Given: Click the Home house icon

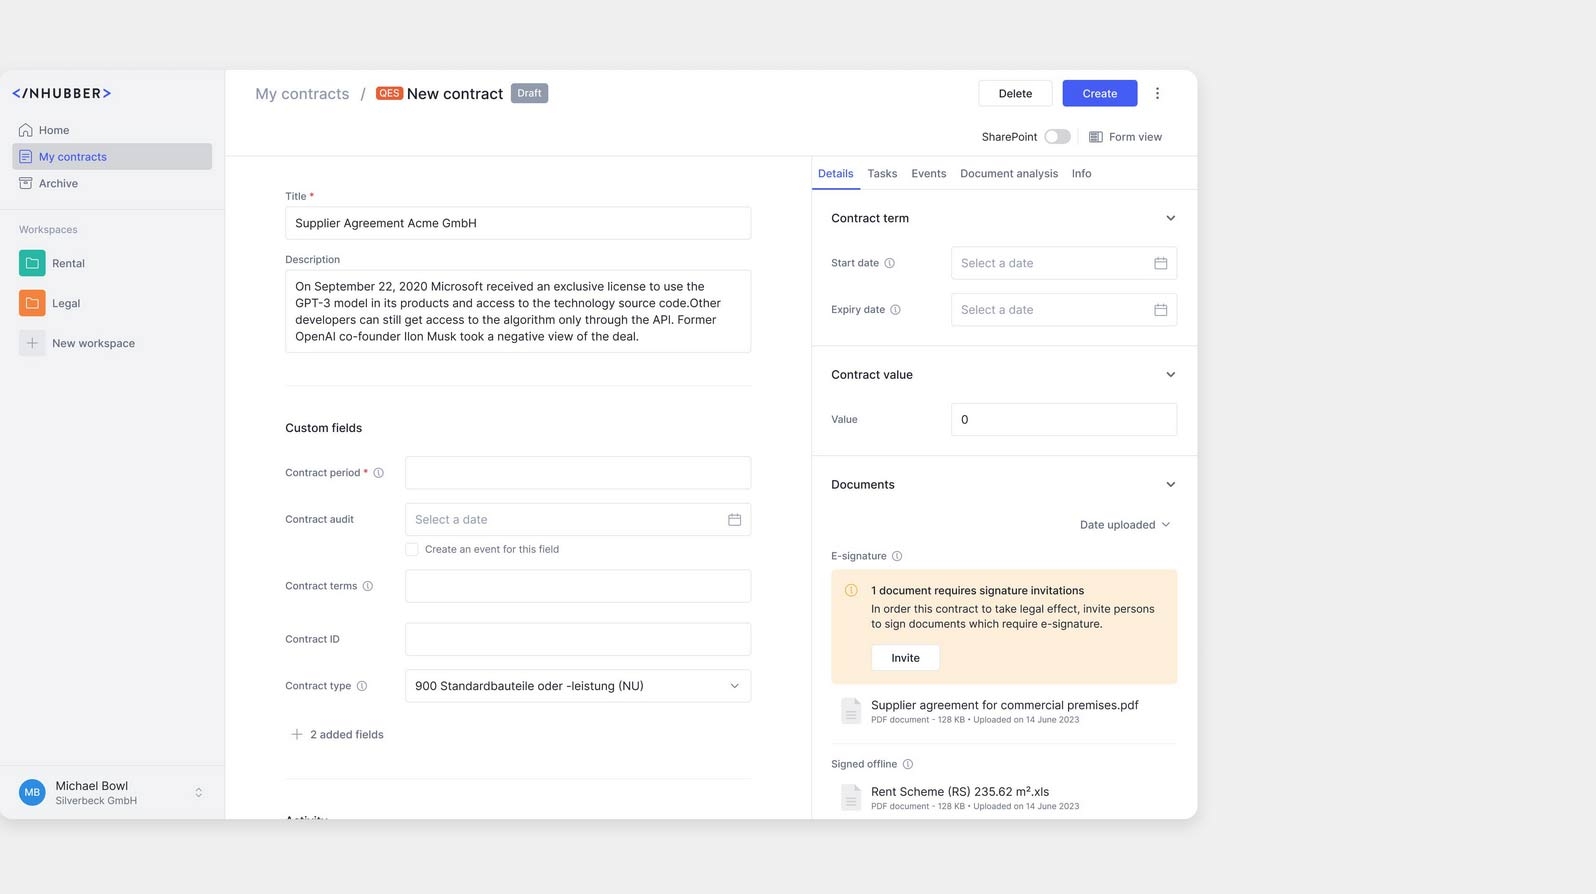Looking at the screenshot, I should click(26, 130).
